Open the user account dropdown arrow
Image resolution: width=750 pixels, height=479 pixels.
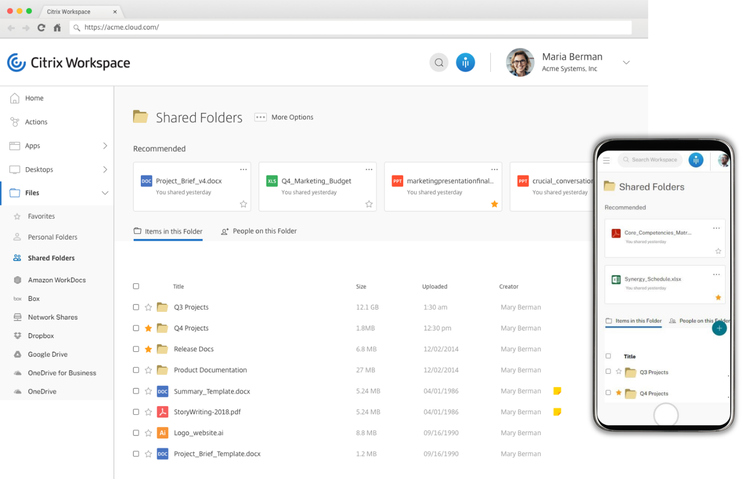626,63
